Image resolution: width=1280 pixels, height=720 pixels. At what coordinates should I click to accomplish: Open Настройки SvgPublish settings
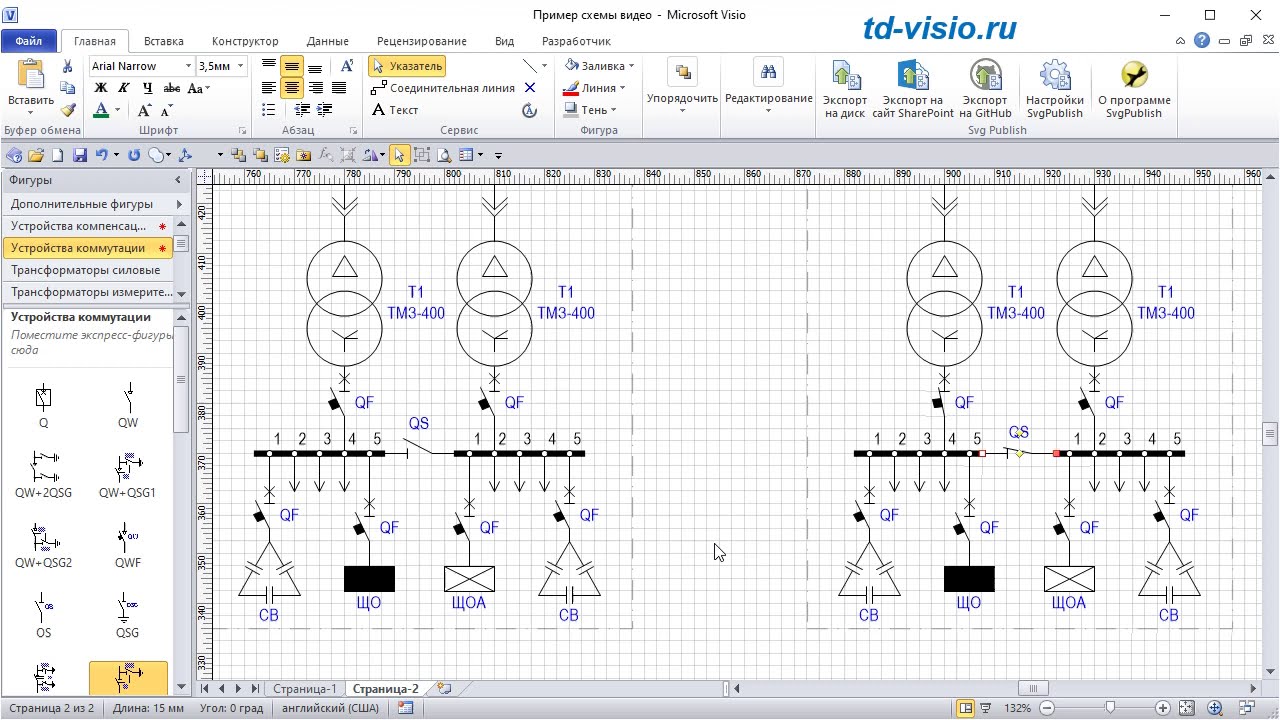[x=1055, y=89]
